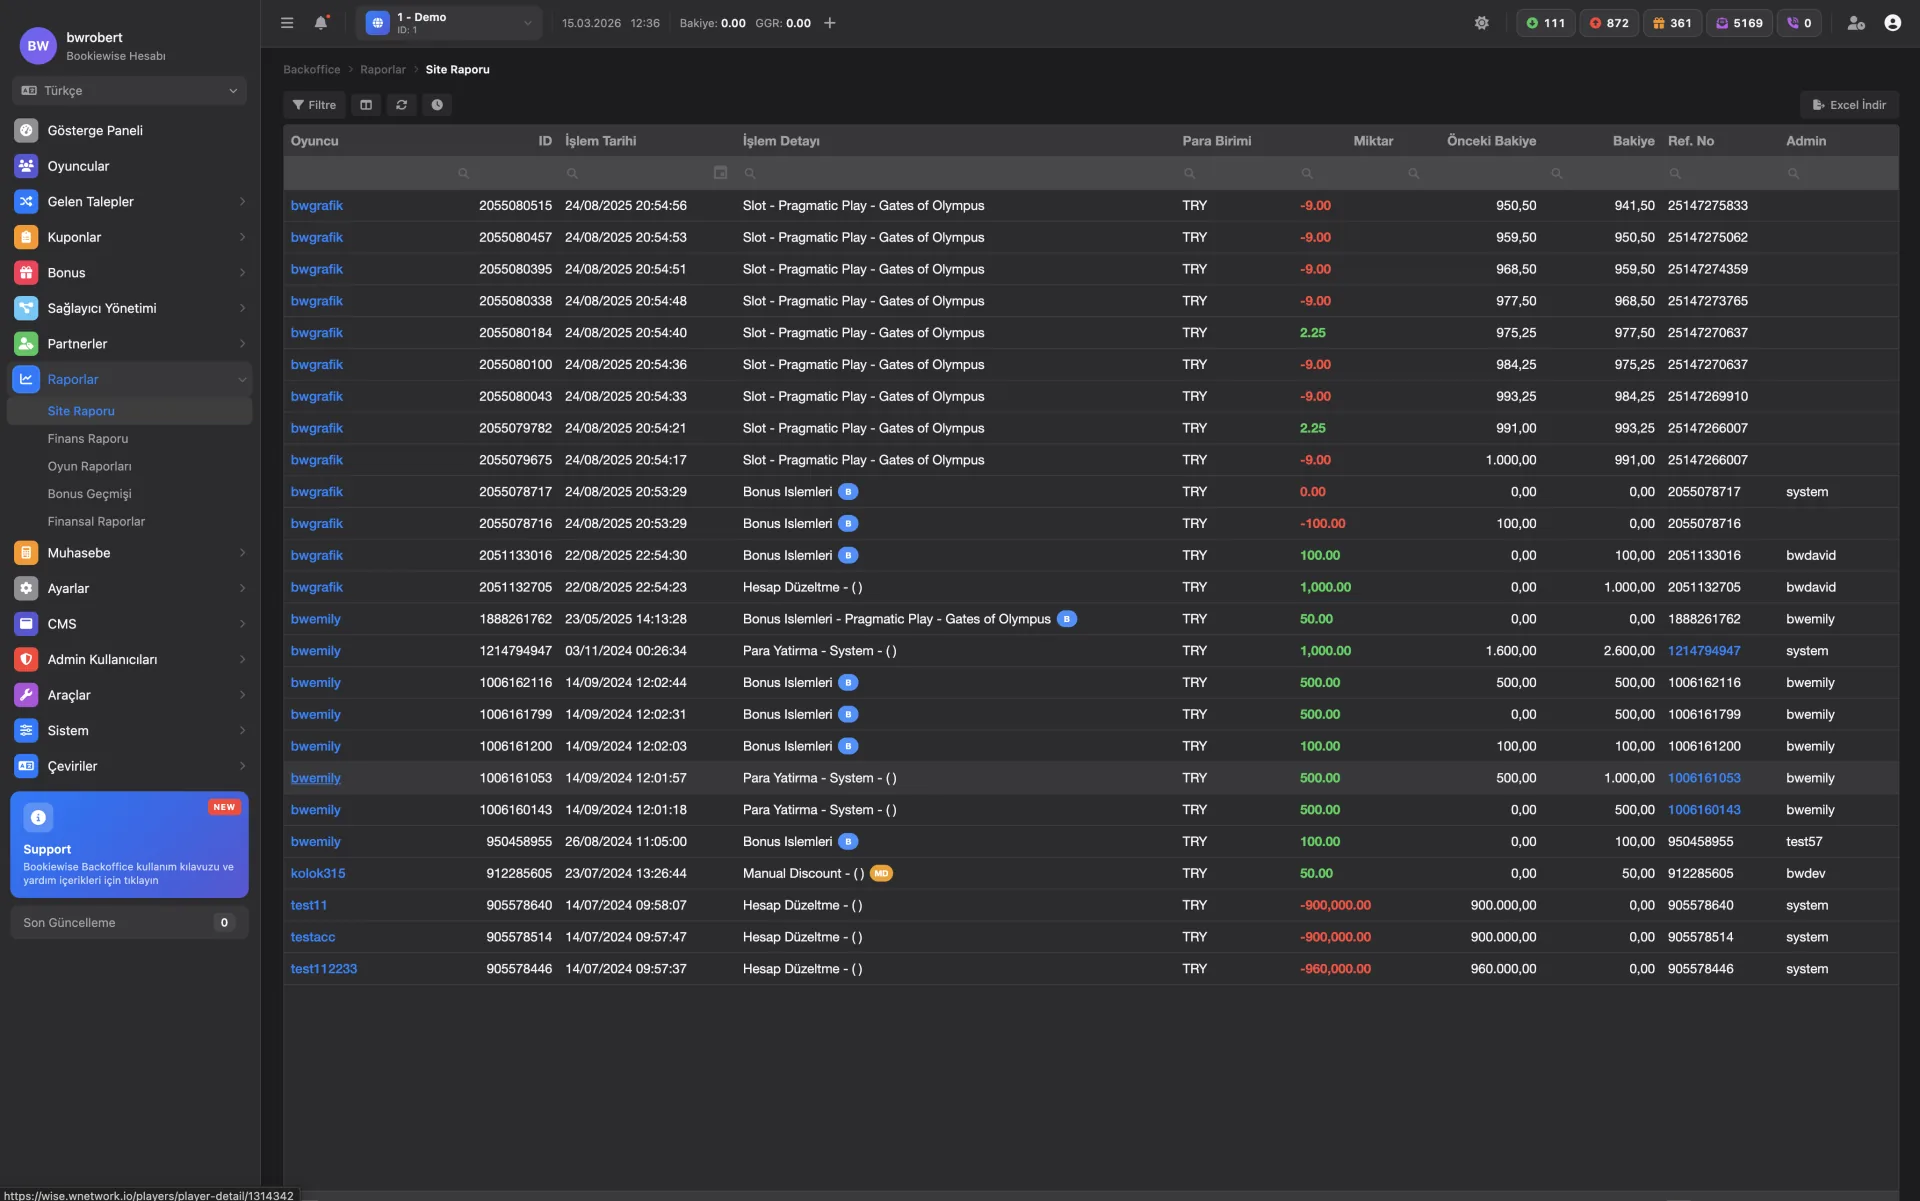Open column layout settings icon

[366, 105]
